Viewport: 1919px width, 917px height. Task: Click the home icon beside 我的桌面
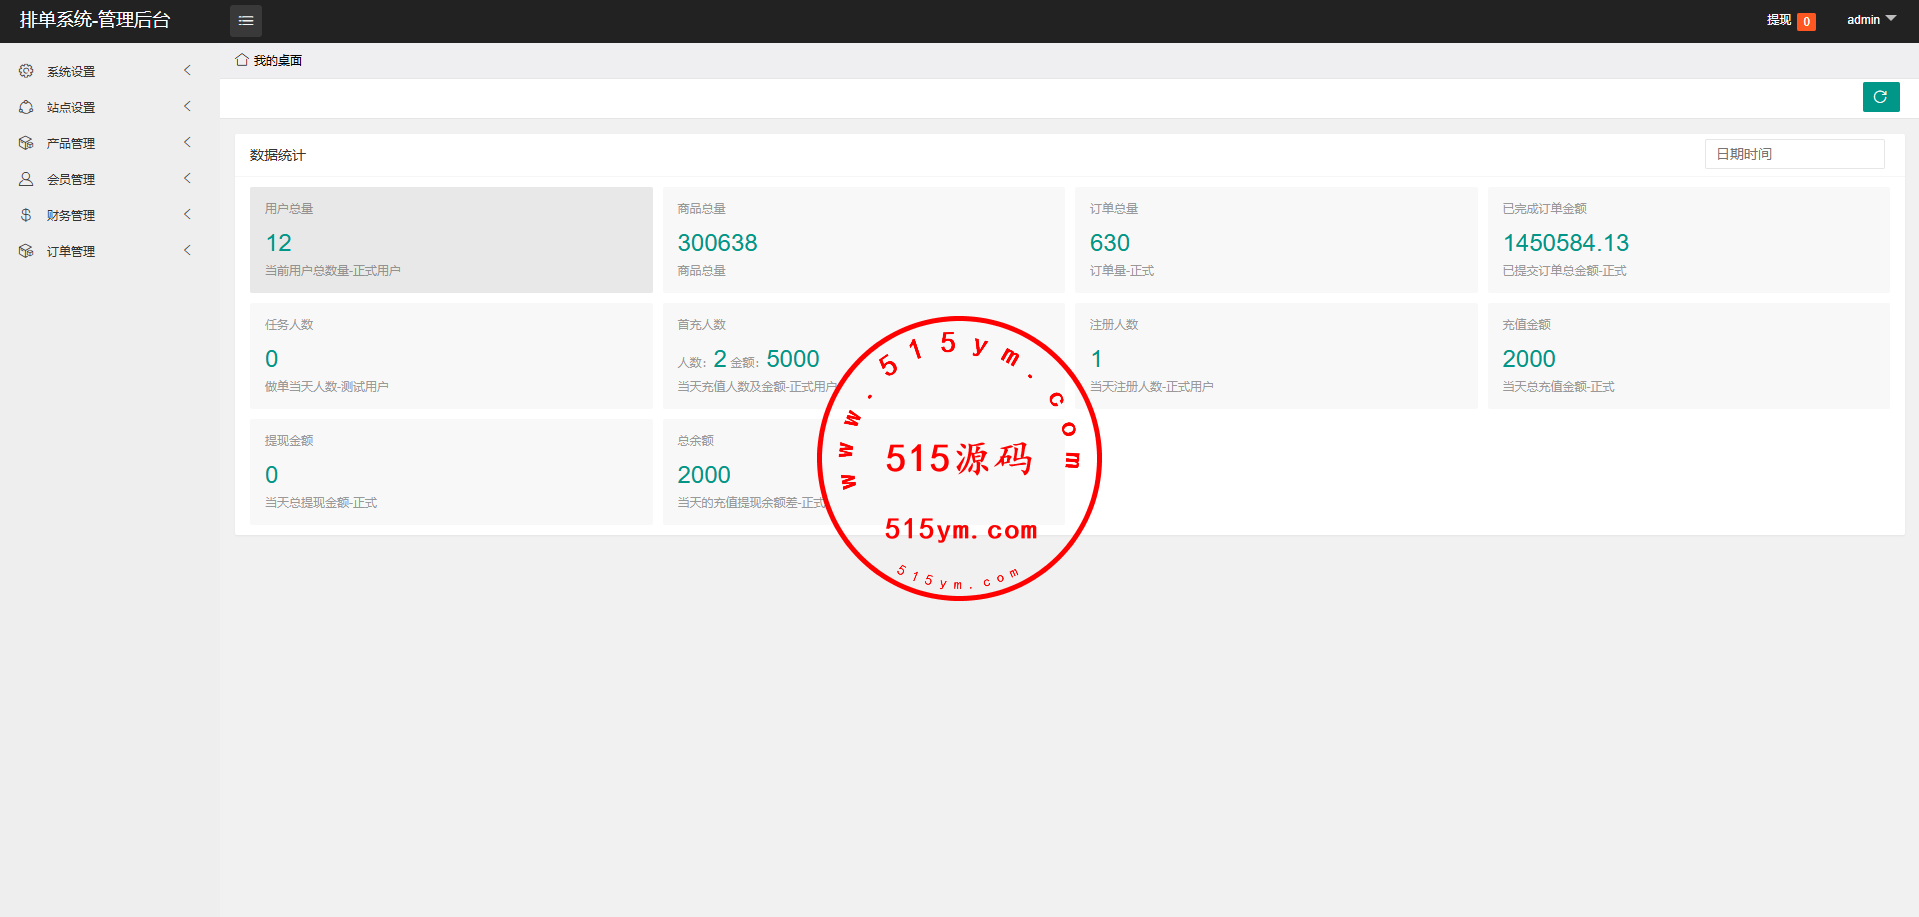point(241,60)
